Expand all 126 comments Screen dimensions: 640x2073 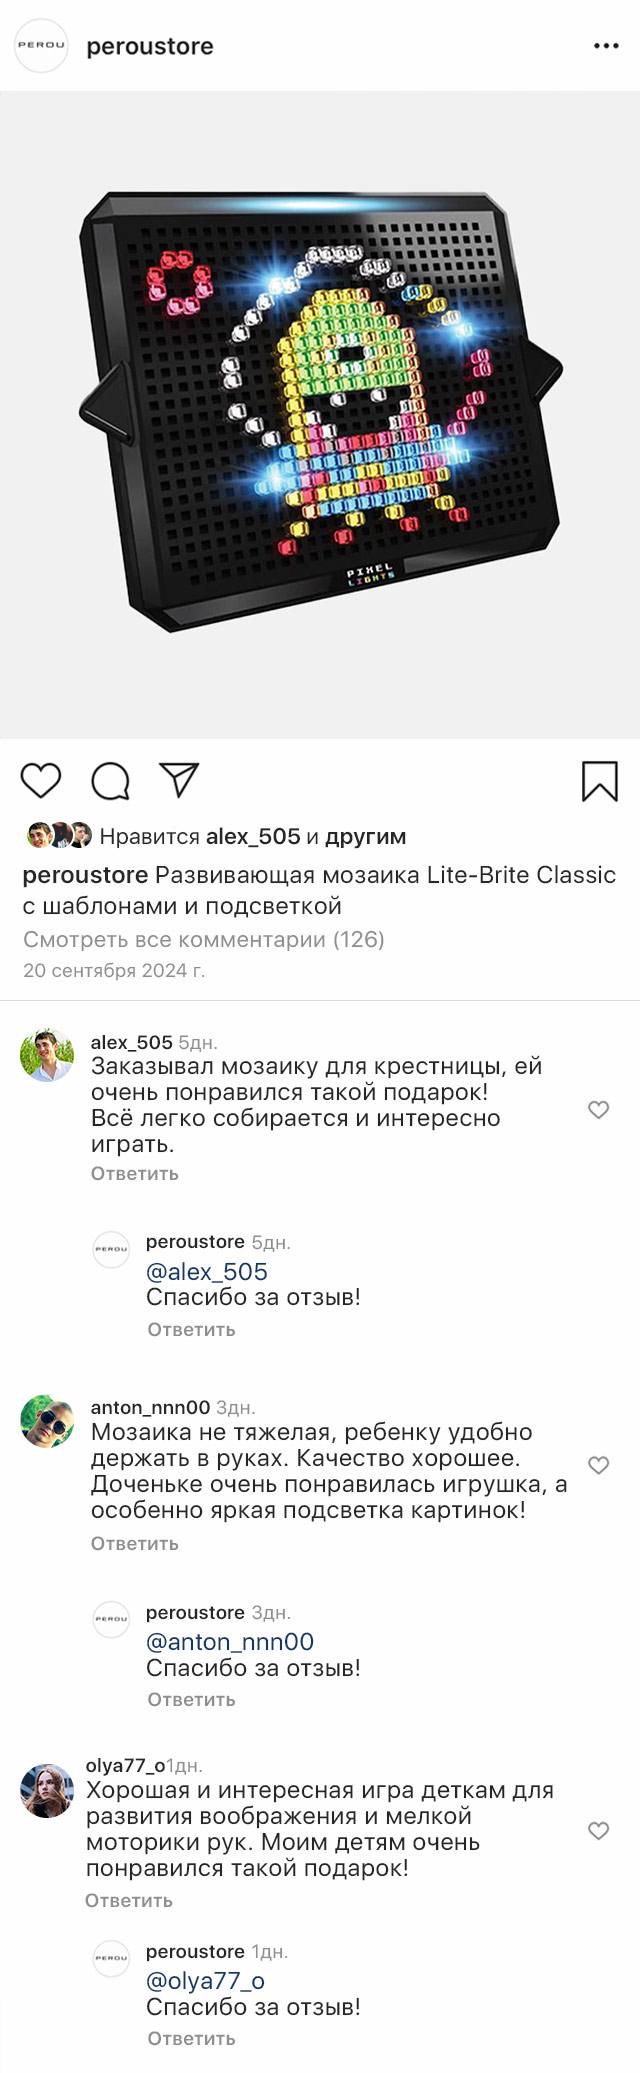click(203, 939)
